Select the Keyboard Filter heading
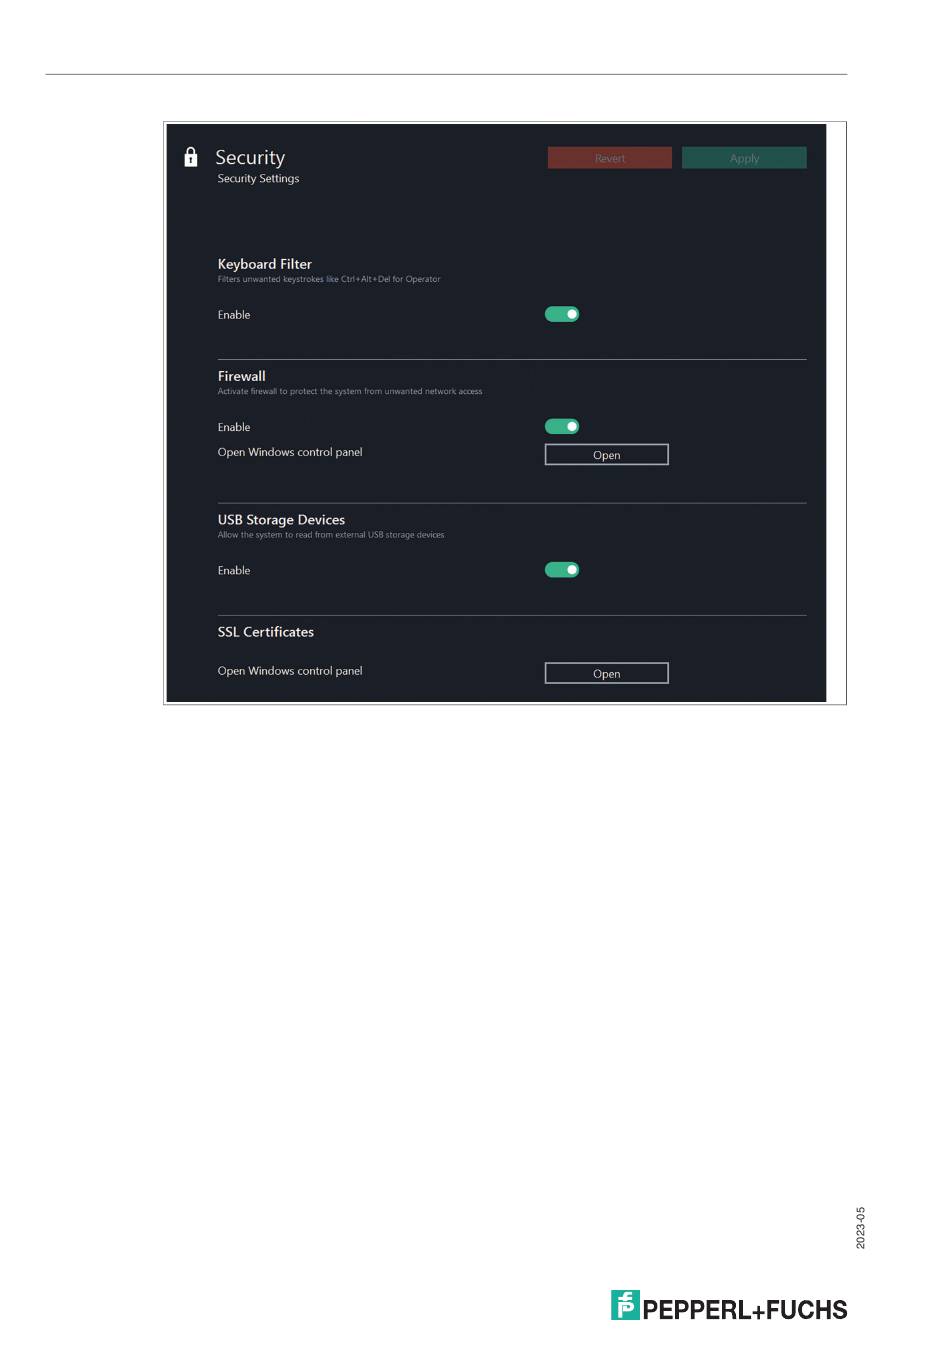 pyautogui.click(x=265, y=264)
